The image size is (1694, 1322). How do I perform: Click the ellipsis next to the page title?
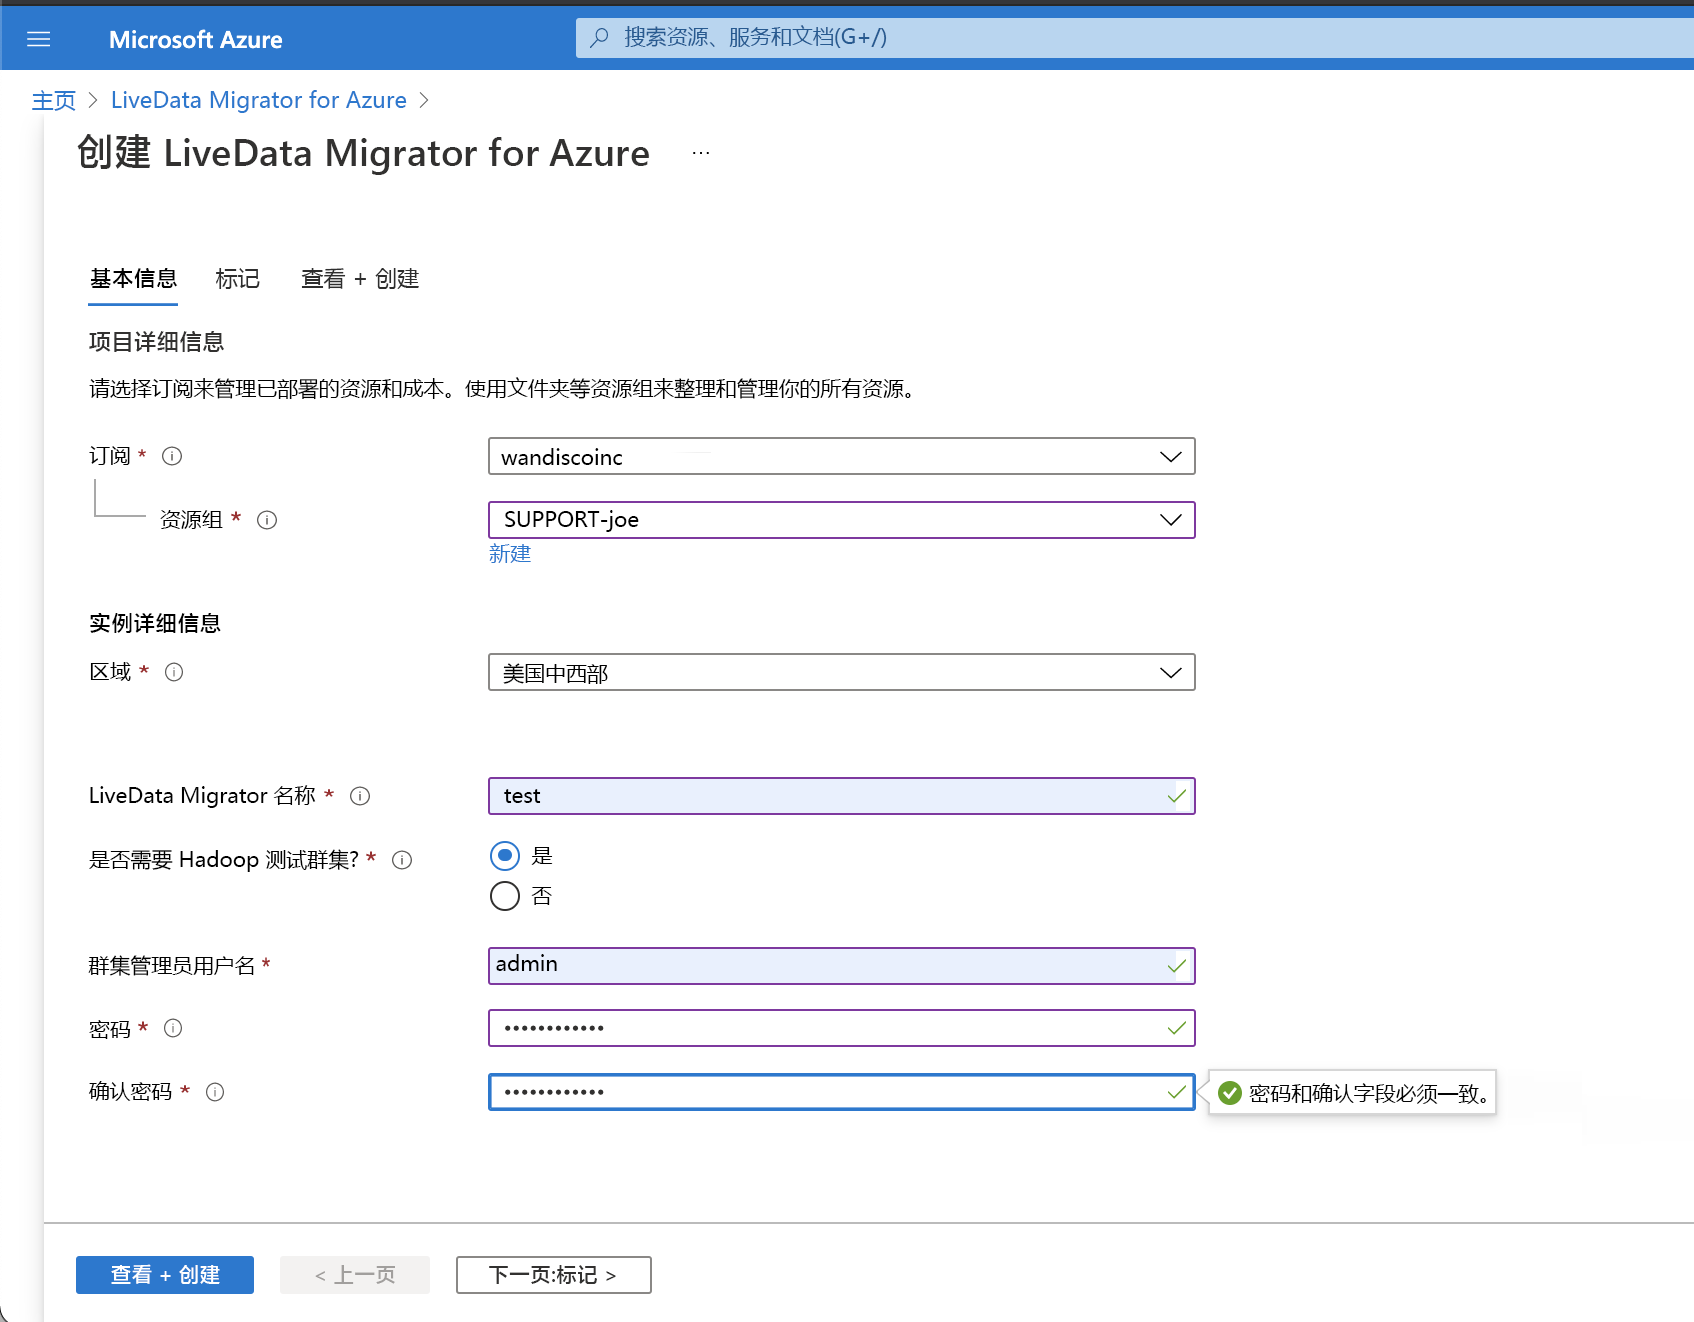(x=700, y=152)
